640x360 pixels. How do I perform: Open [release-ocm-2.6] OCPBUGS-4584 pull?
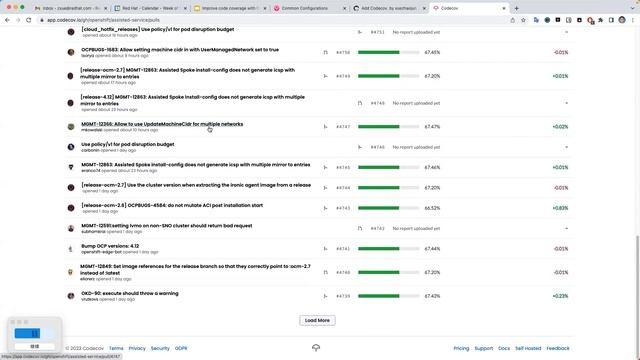point(172,205)
